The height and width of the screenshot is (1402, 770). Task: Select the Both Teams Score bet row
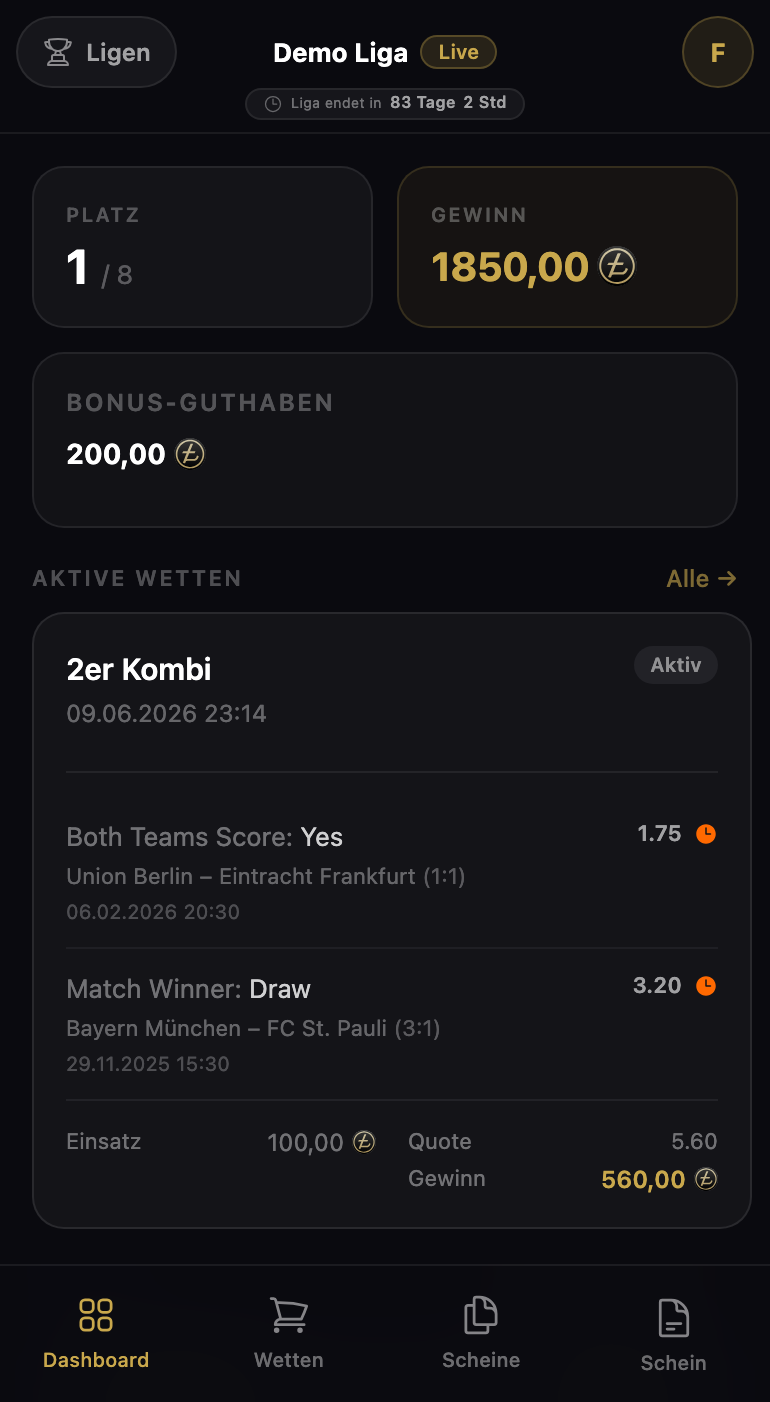point(392,873)
